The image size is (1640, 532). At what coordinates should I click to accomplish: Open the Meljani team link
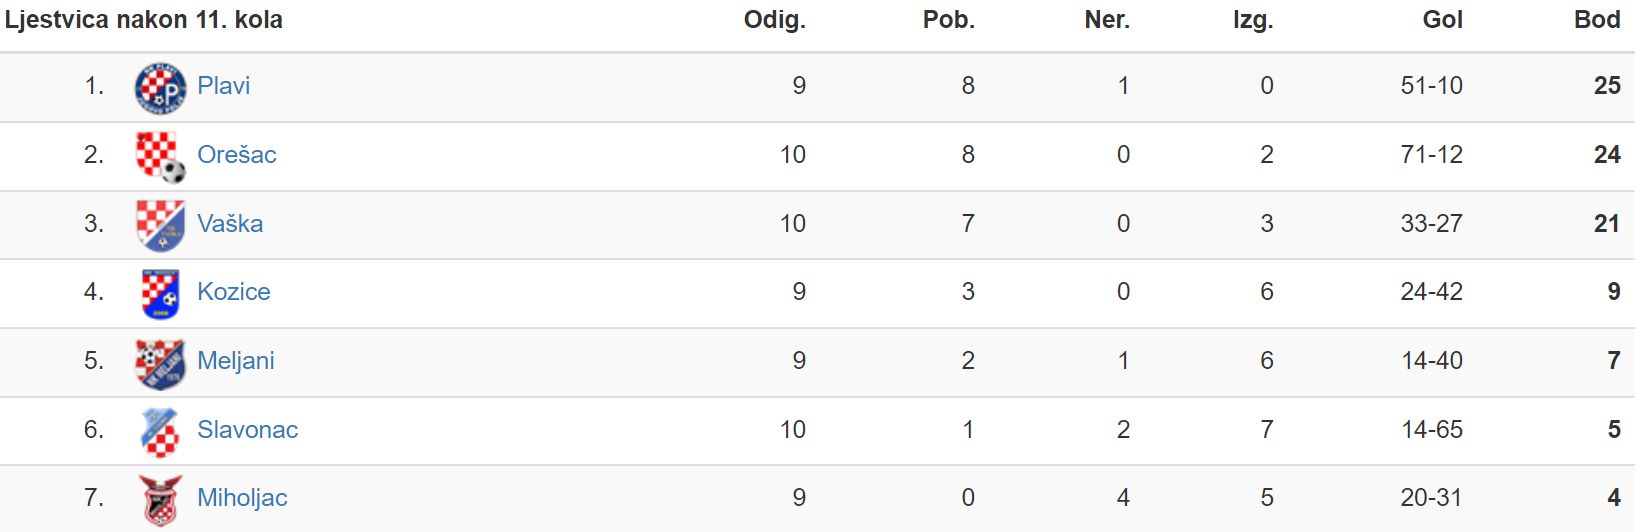(x=235, y=361)
